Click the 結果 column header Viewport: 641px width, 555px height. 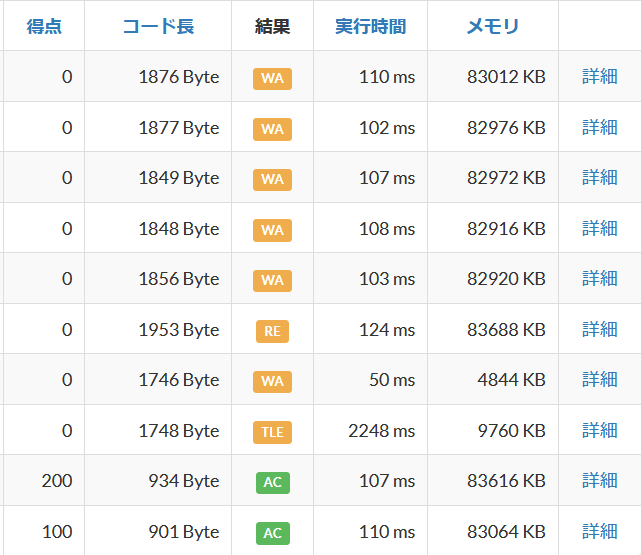click(x=272, y=27)
